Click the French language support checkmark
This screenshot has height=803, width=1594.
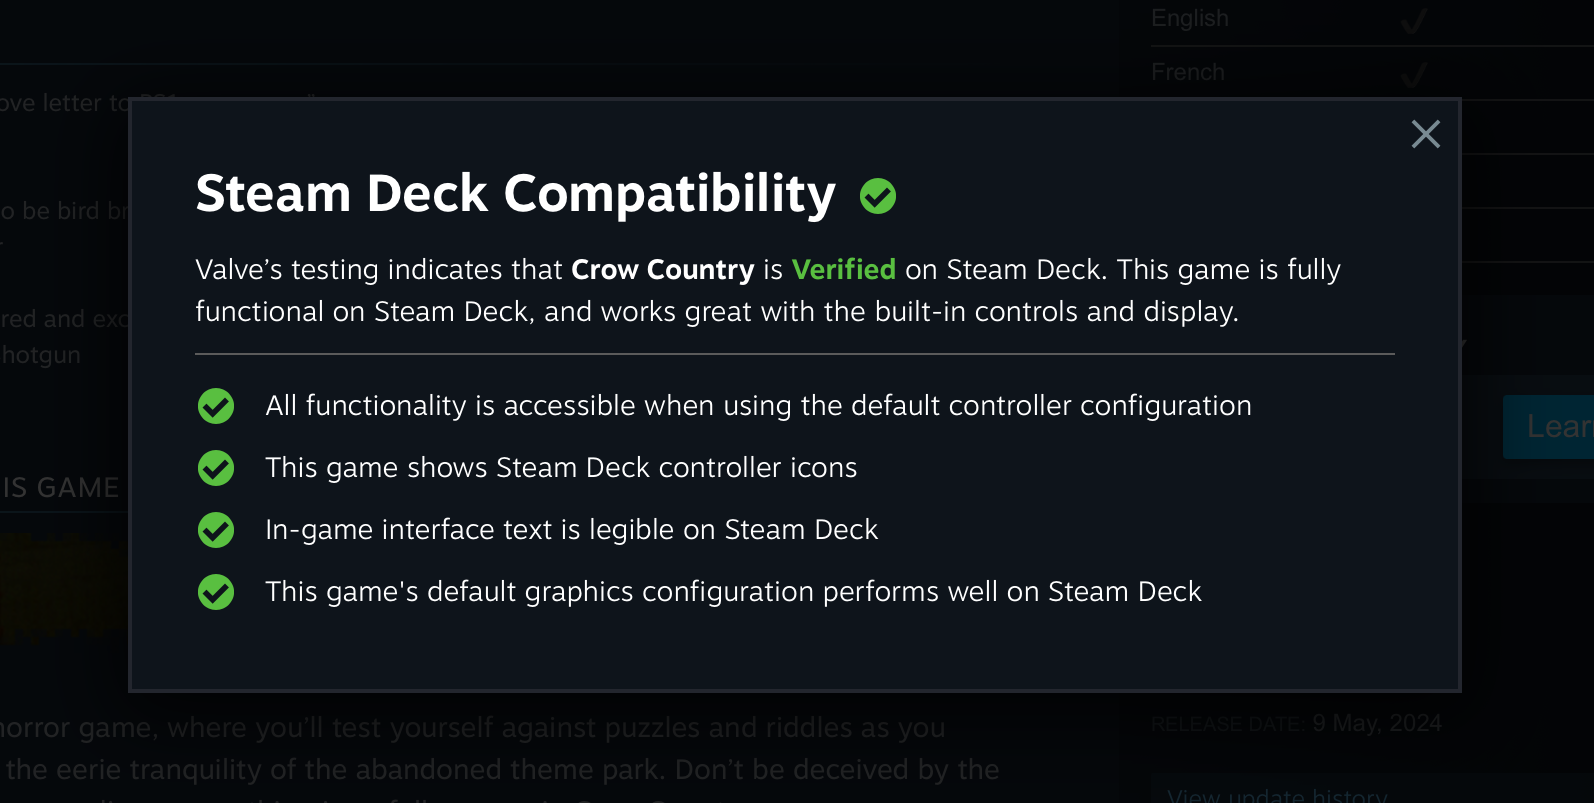click(1416, 72)
